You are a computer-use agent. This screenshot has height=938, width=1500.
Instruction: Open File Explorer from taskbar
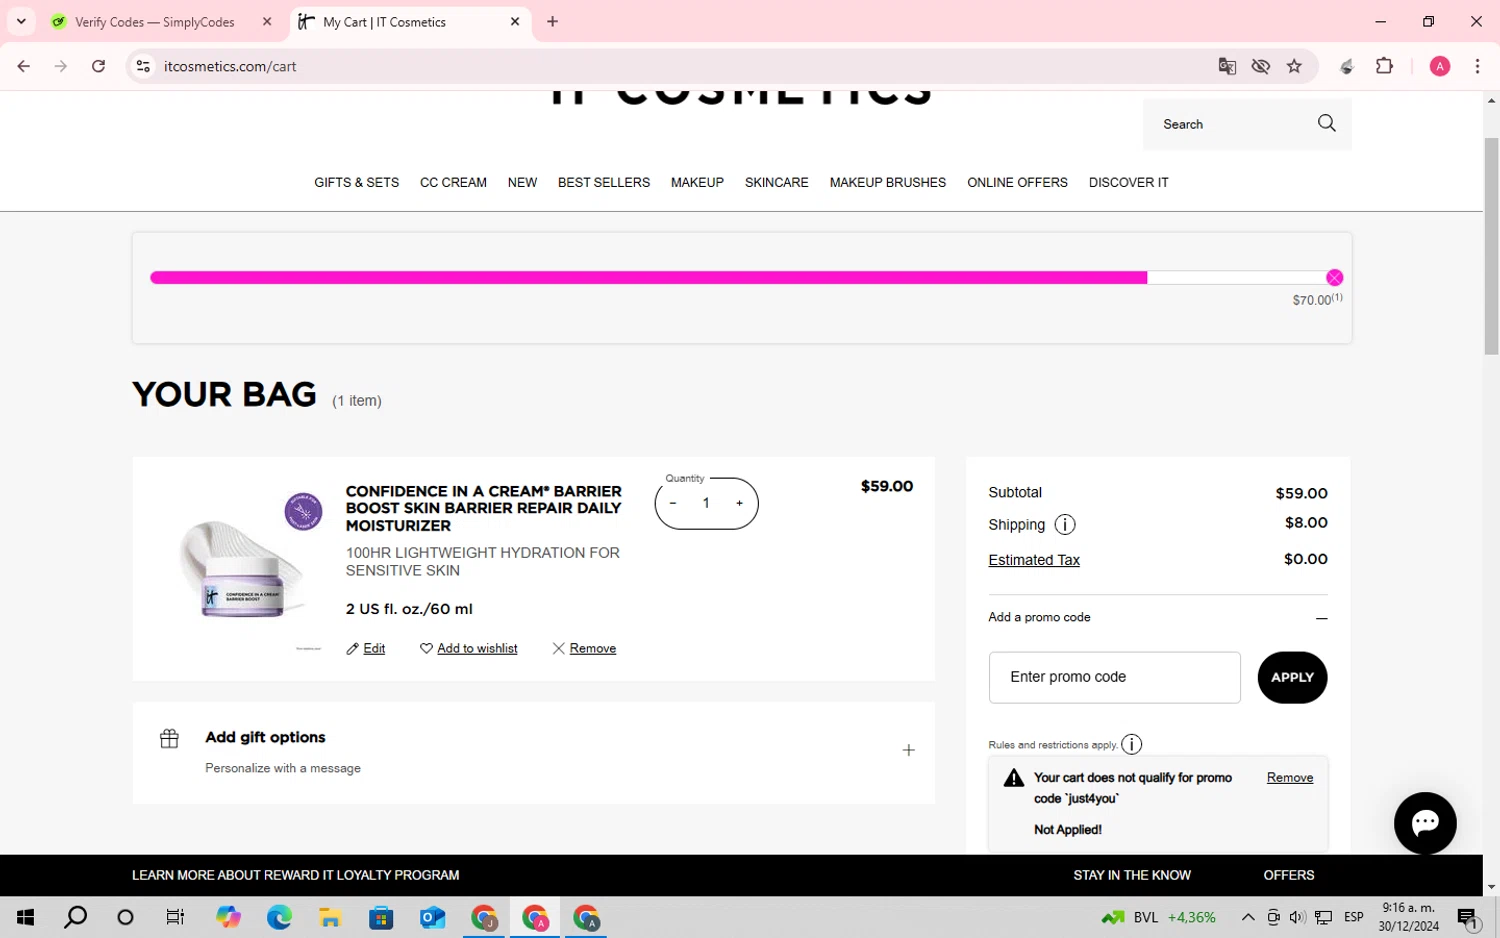(330, 917)
